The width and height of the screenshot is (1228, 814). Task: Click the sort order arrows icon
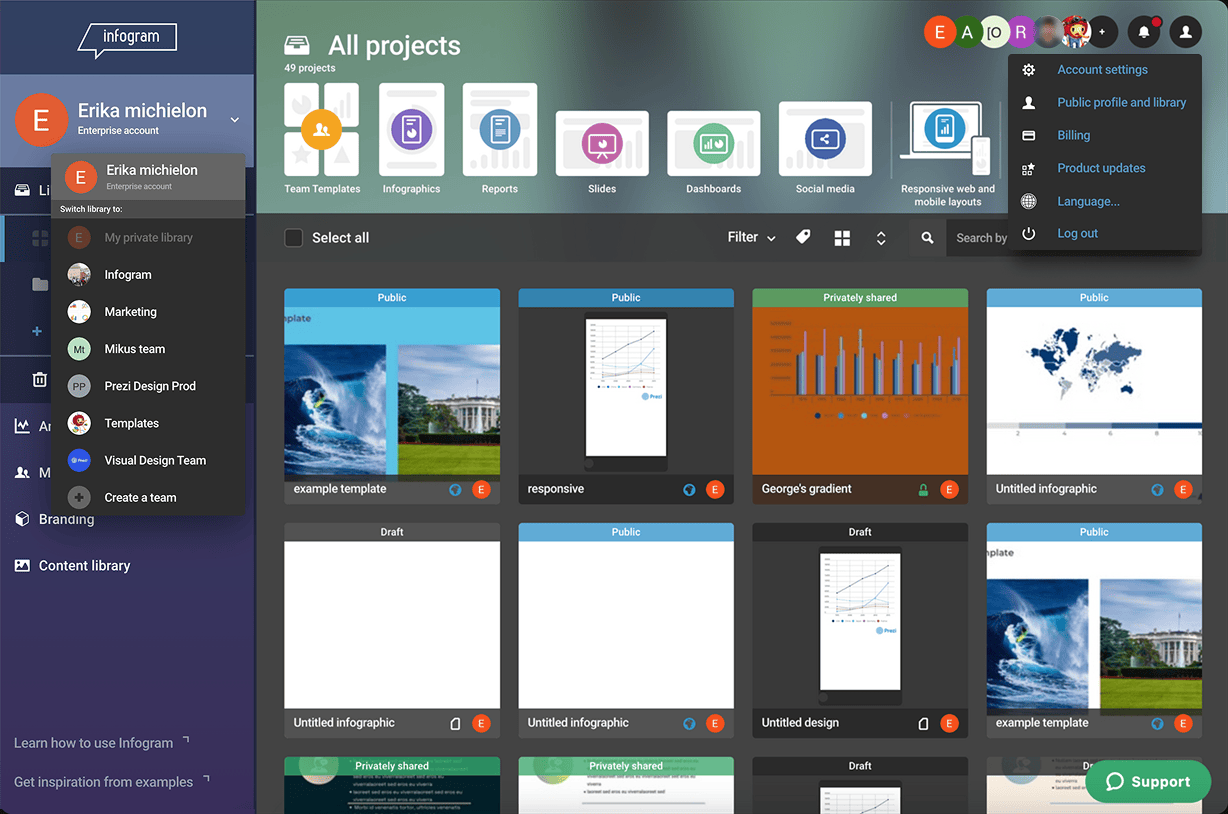pyautogui.click(x=881, y=238)
